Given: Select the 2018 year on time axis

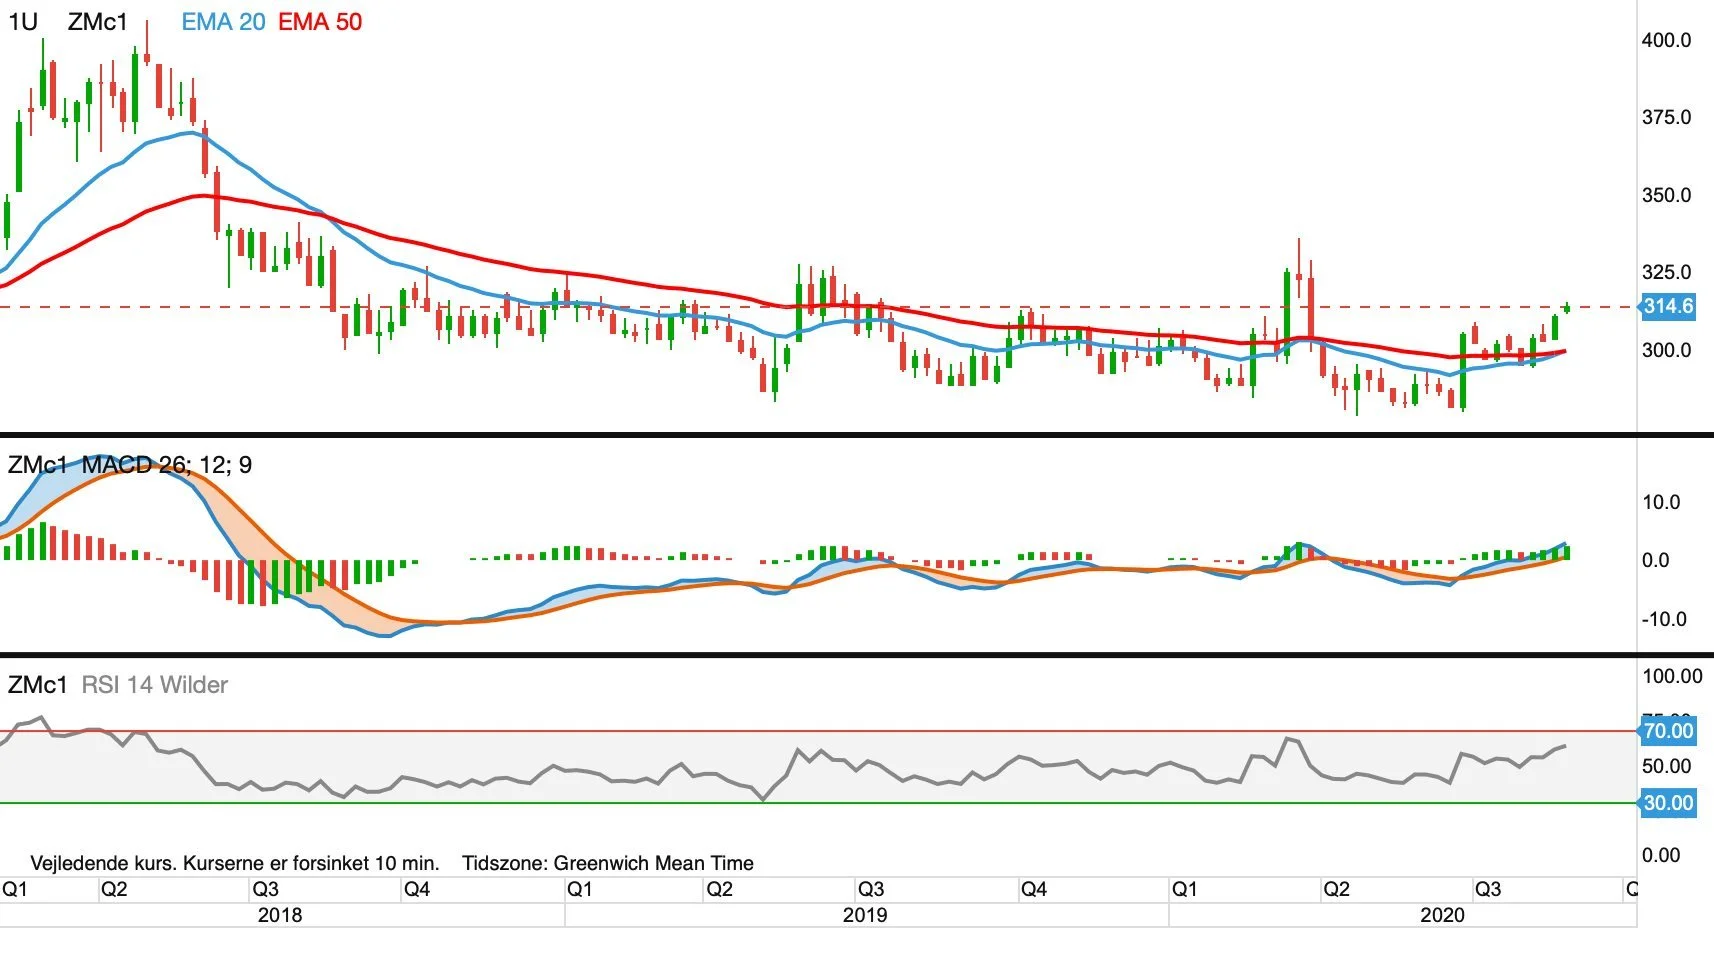Looking at the screenshot, I should pyautogui.click(x=280, y=915).
